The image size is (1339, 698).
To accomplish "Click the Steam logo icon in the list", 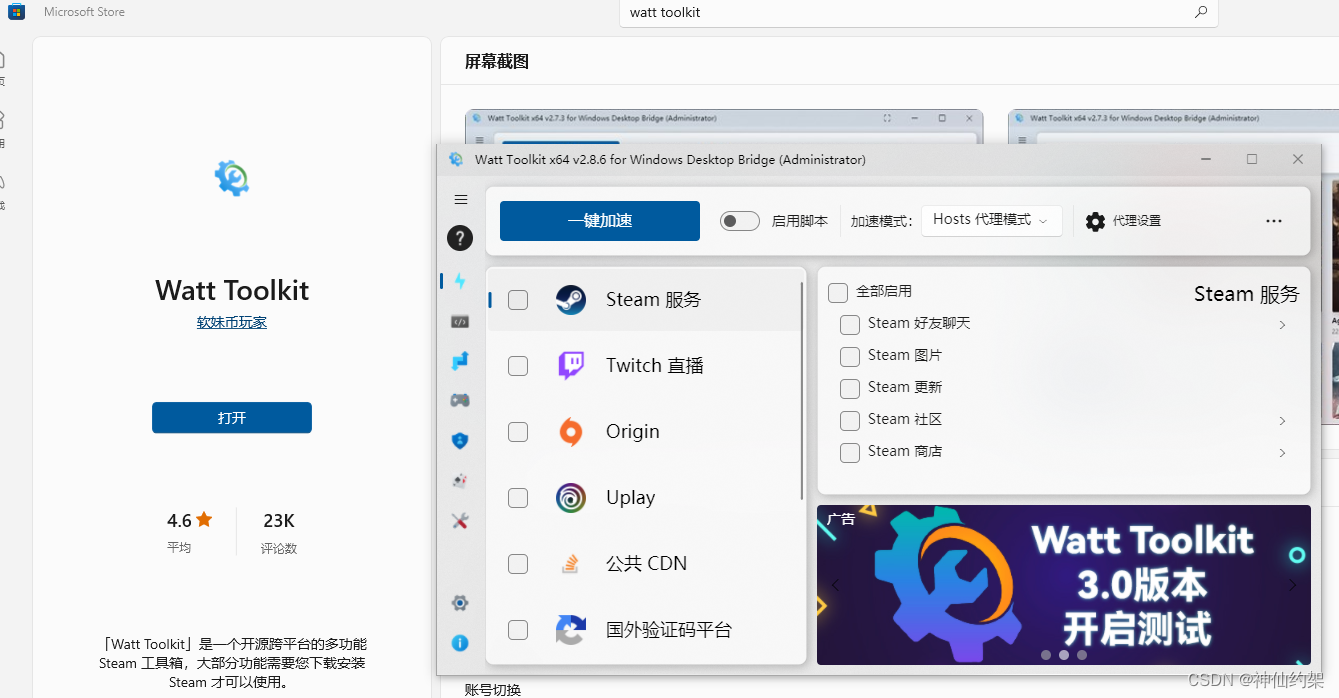I will click(x=571, y=300).
